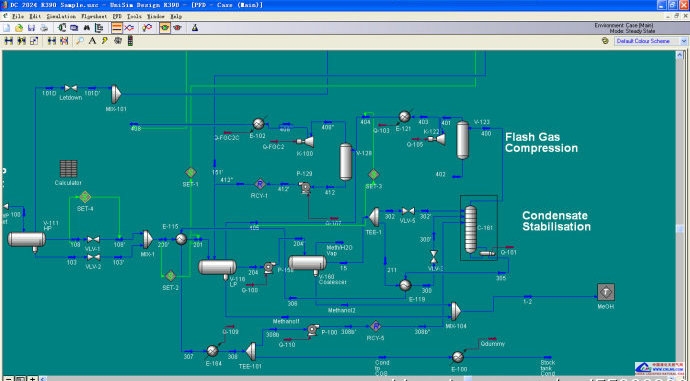Click the New Case document icon

point(7,28)
